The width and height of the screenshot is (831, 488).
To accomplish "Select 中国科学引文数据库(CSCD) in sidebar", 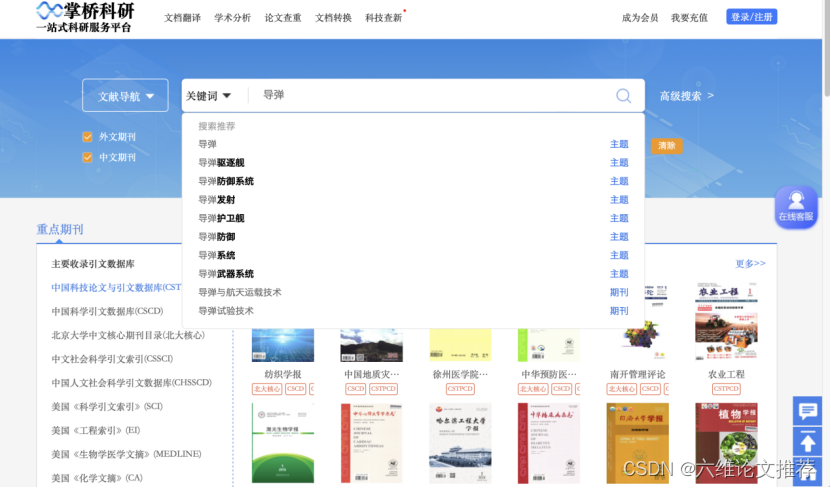I will tap(107, 312).
